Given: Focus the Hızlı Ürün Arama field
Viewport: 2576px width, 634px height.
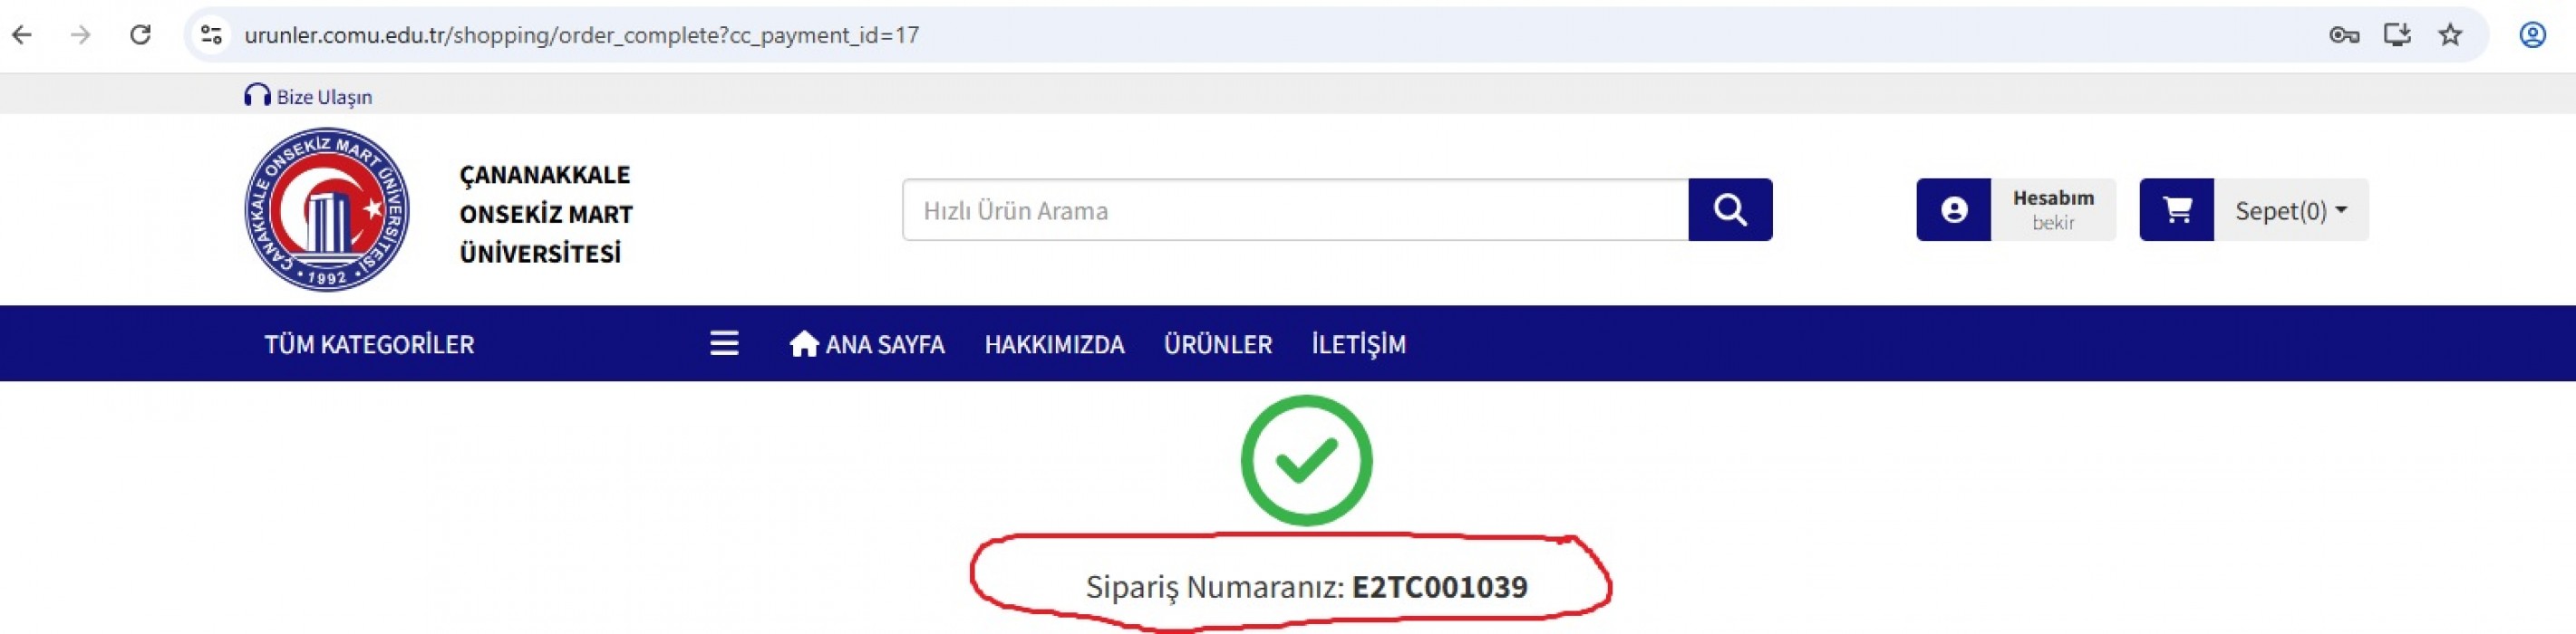Looking at the screenshot, I should point(1295,210).
